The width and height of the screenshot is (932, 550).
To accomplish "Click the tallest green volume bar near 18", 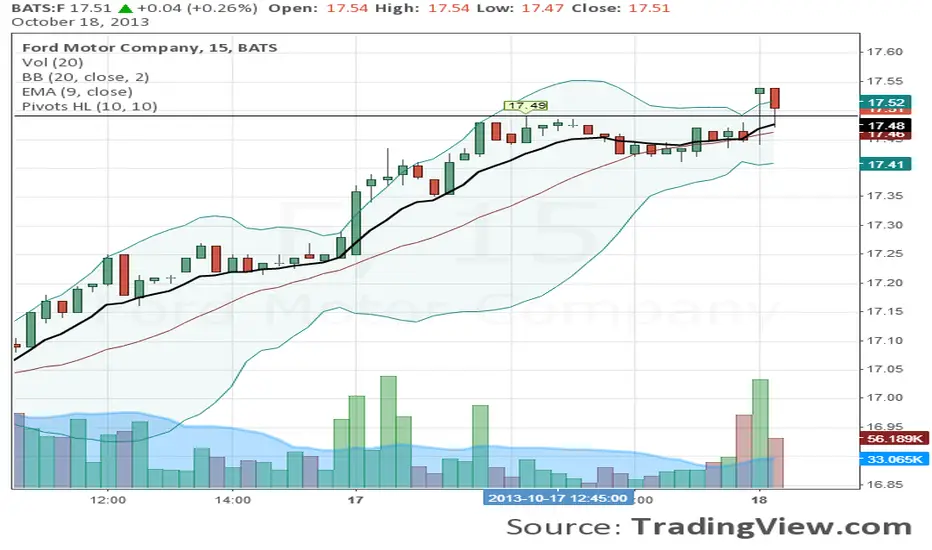I will coord(760,433).
